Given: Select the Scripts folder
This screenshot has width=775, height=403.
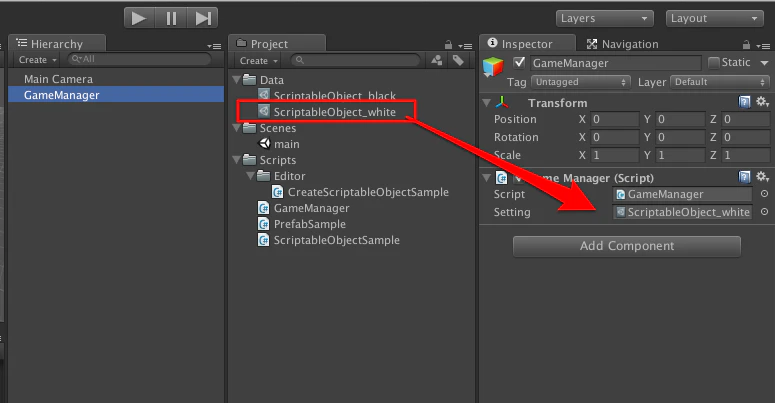Looking at the screenshot, I should 270,160.
